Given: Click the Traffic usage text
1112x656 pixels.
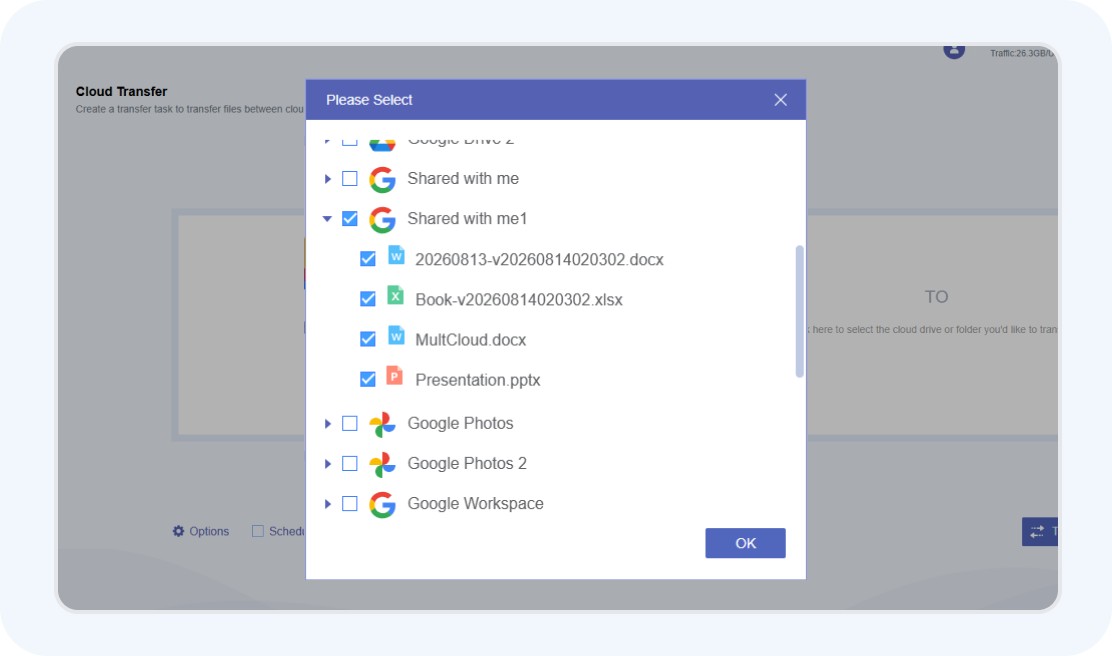Looking at the screenshot, I should pos(1022,53).
